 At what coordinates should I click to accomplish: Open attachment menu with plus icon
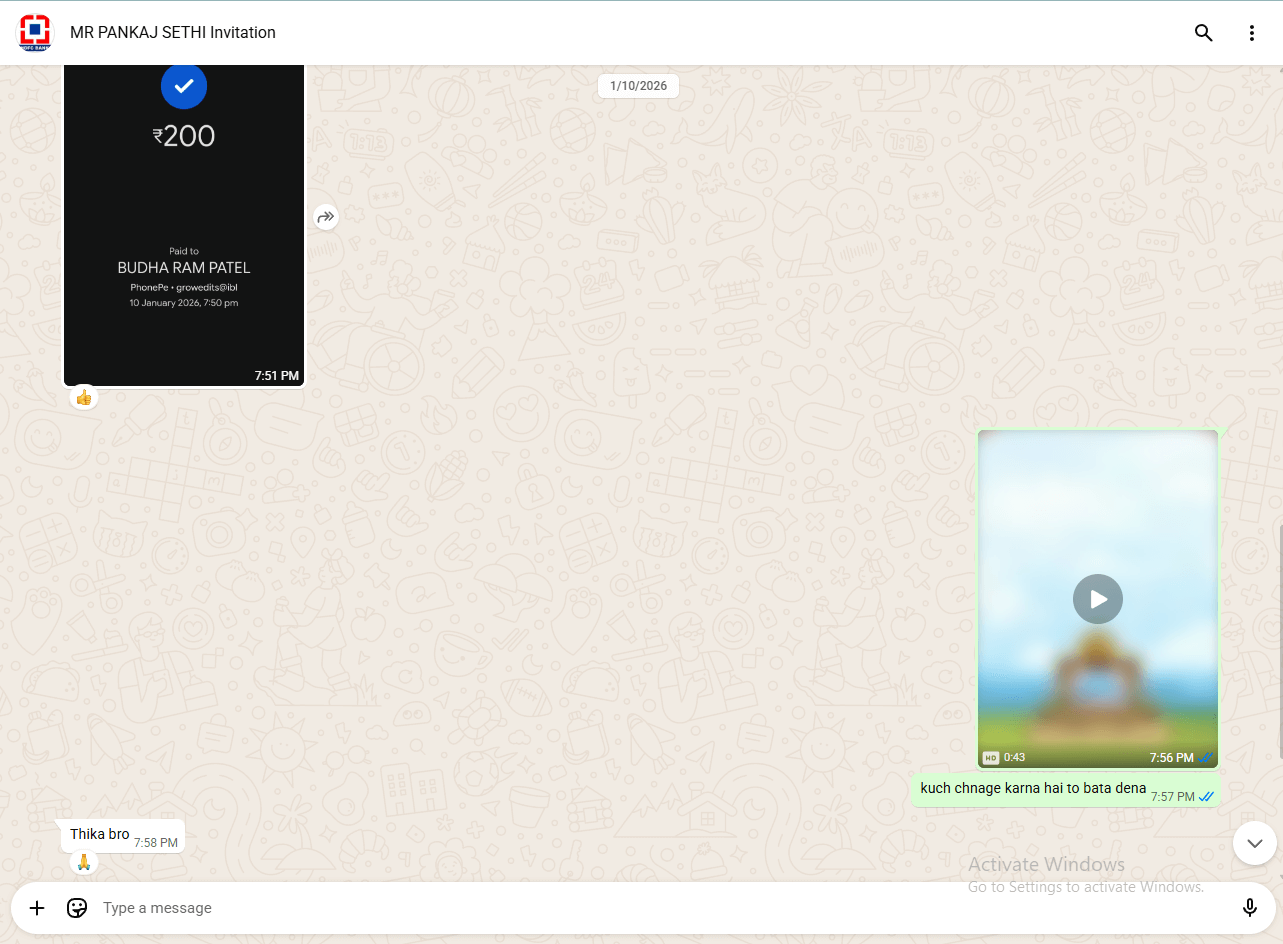point(37,908)
